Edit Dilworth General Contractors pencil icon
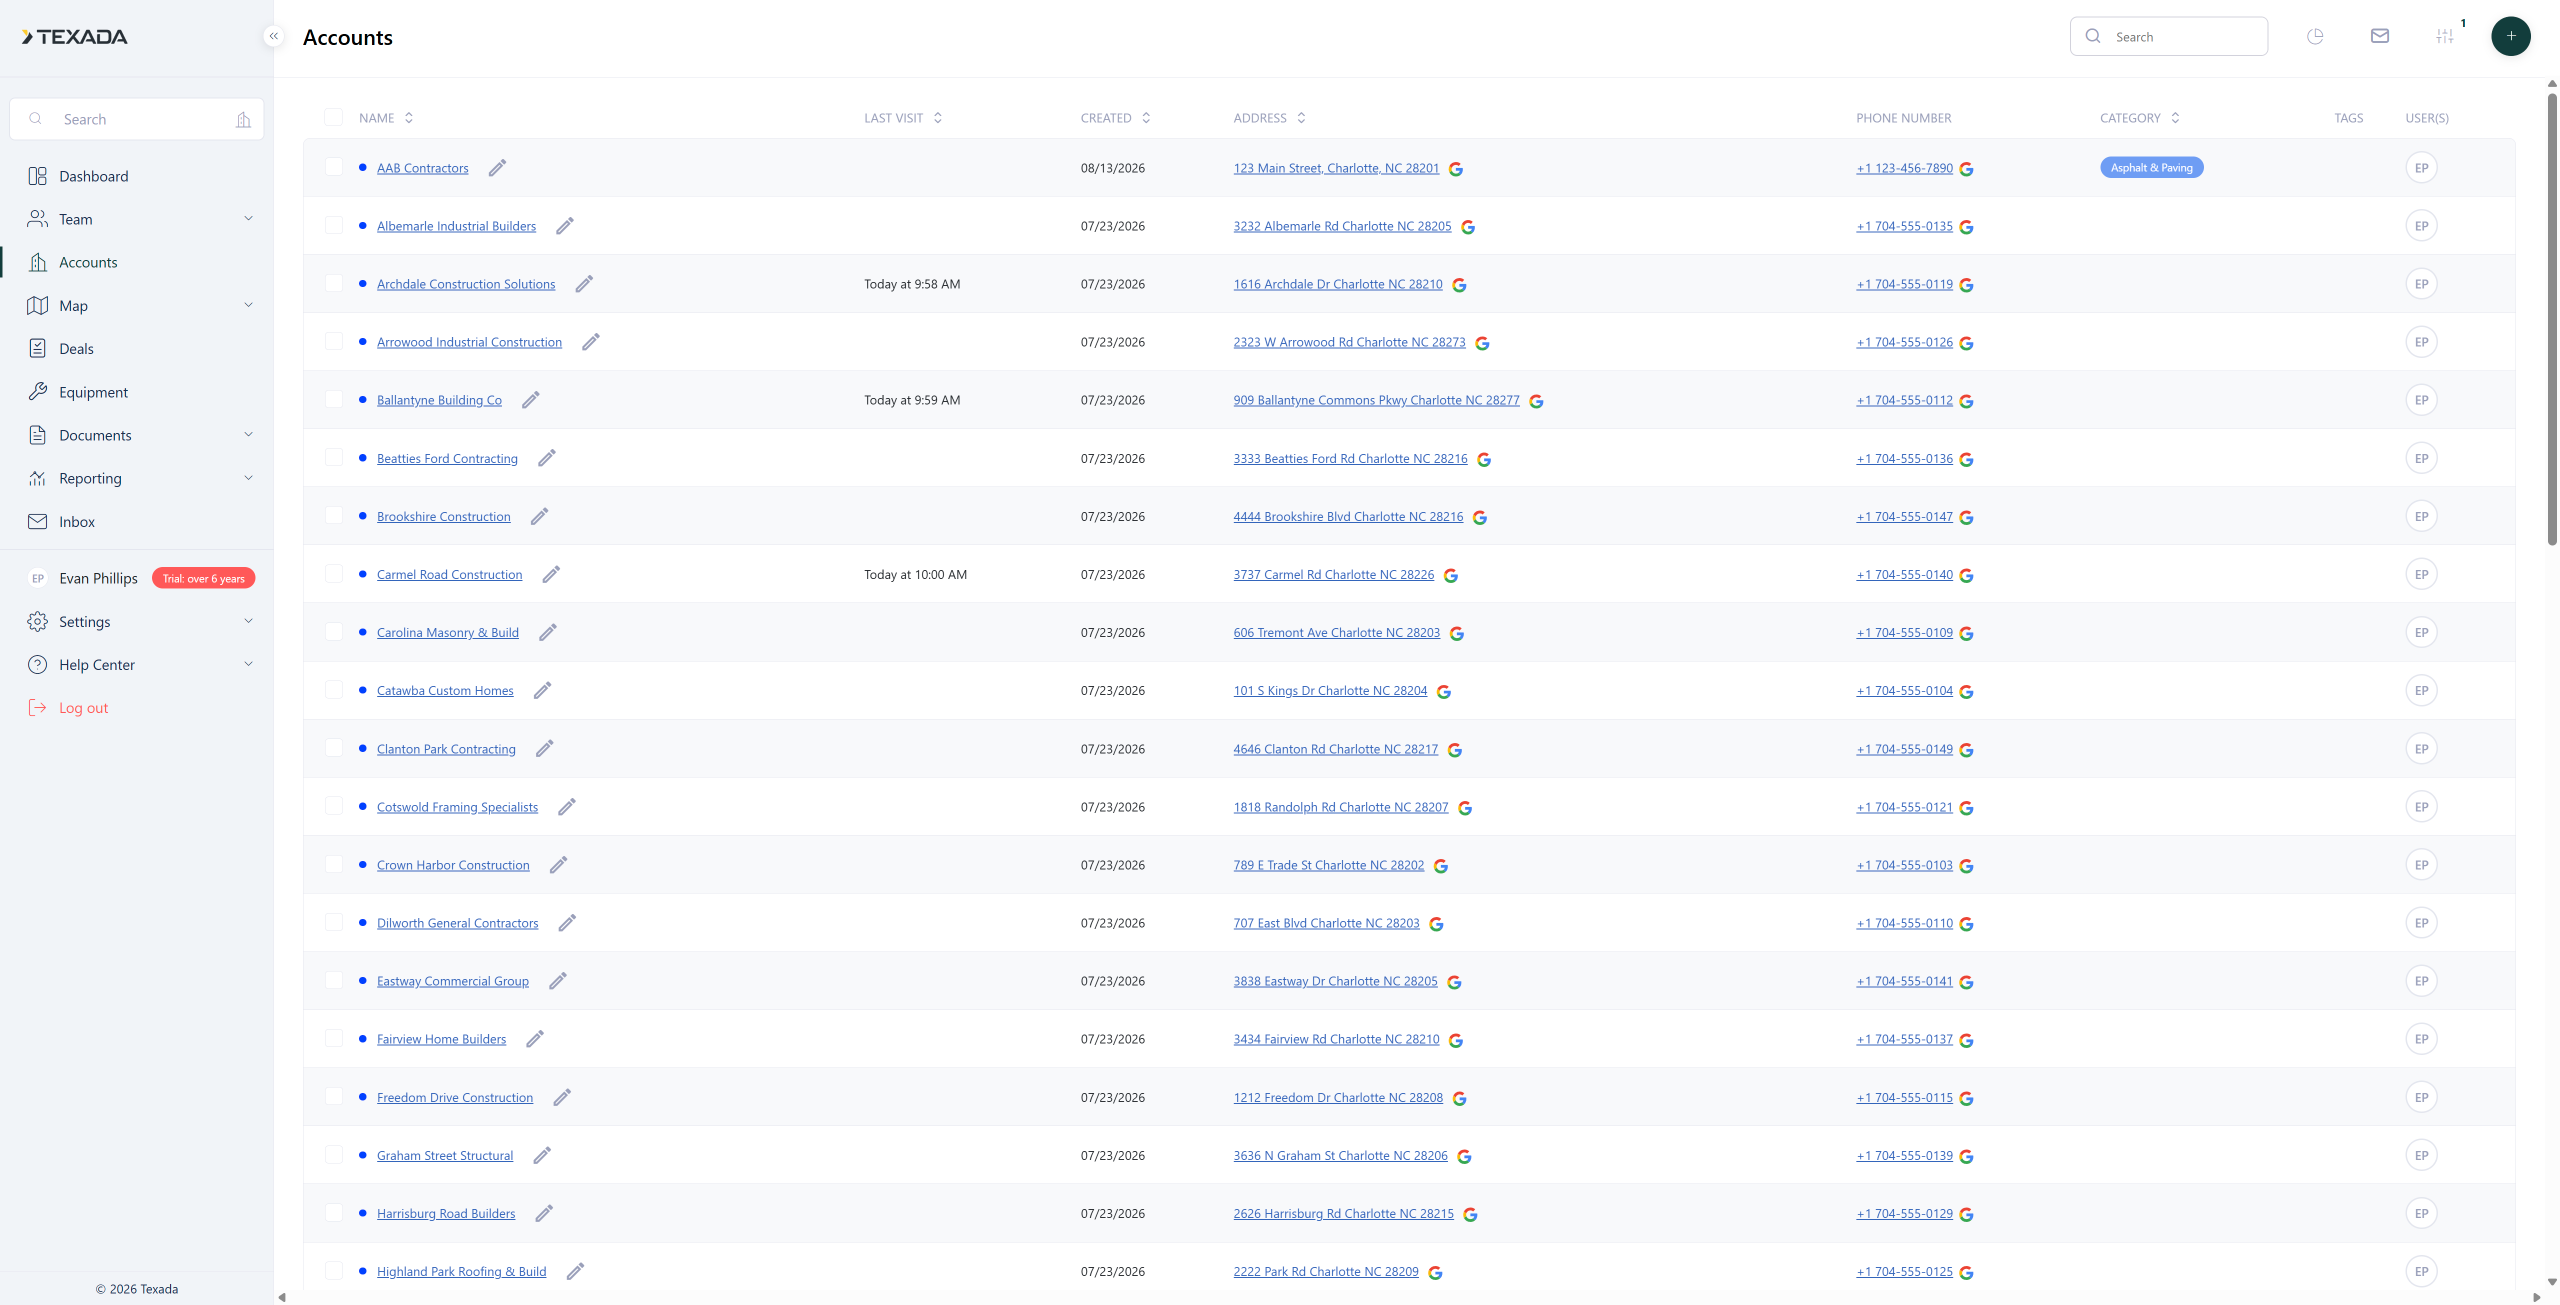The height and width of the screenshot is (1305, 2560). pos(567,922)
